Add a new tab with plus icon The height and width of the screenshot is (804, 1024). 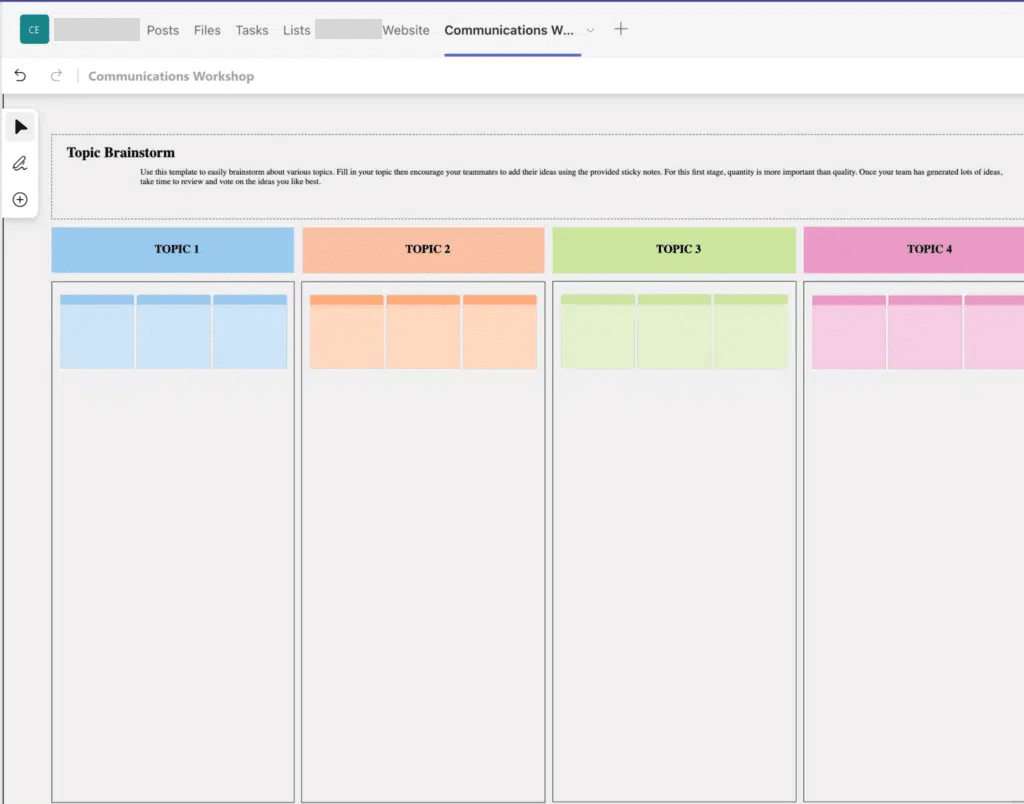(621, 29)
